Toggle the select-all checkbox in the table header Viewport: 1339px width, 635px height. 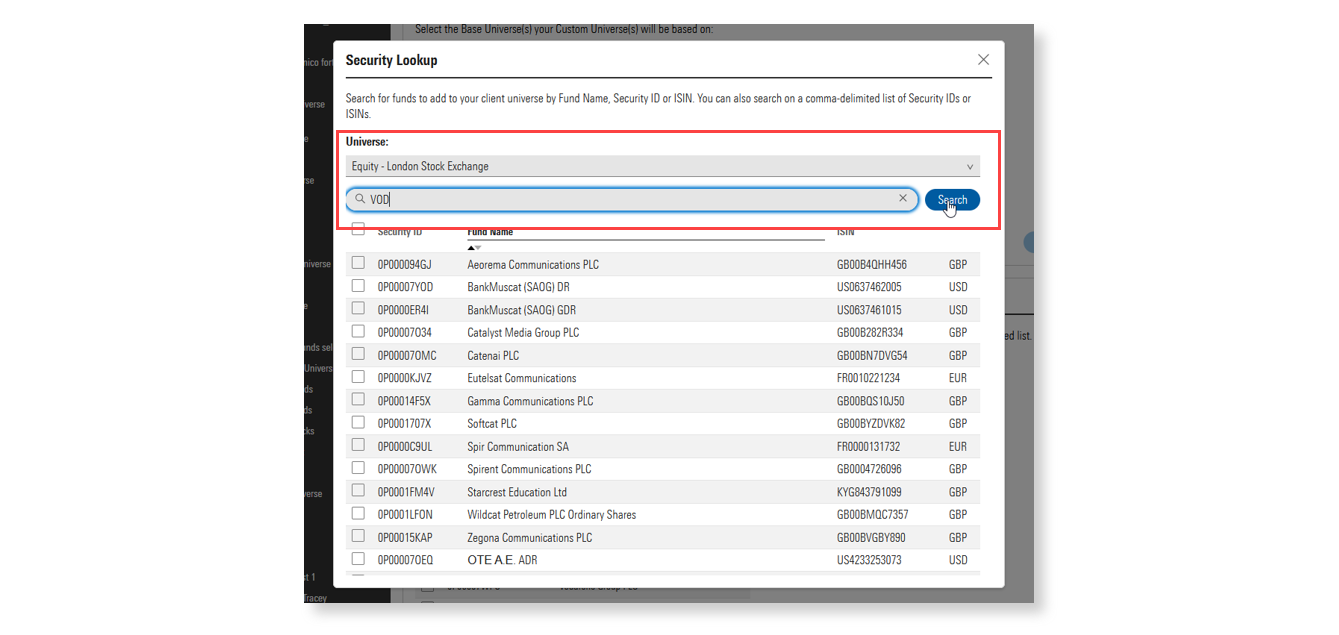(x=358, y=229)
